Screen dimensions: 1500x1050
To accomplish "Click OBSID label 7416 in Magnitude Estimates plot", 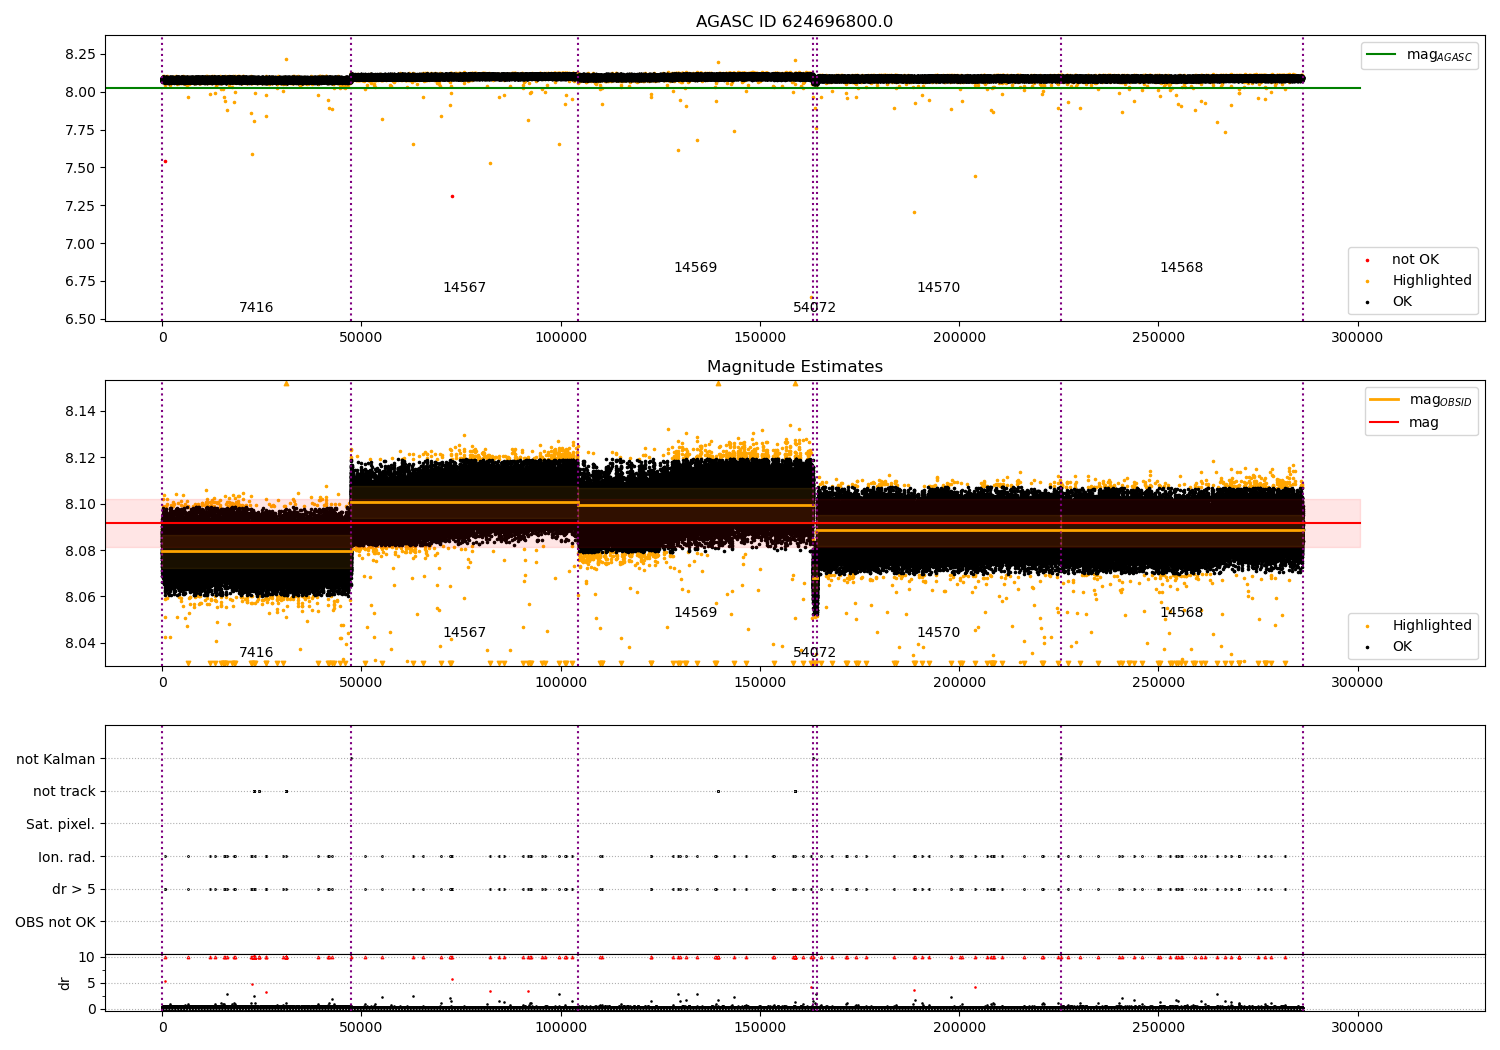I will coord(256,653).
